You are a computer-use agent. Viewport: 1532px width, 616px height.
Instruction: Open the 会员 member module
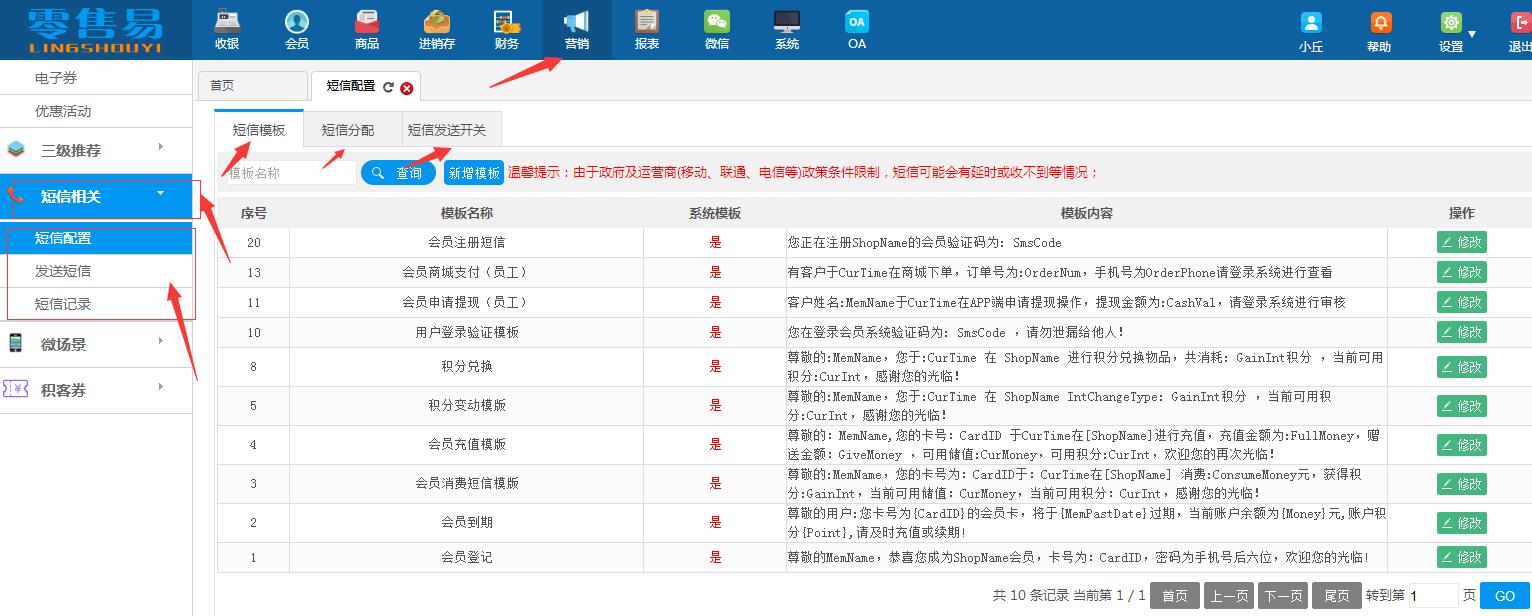coord(296,29)
